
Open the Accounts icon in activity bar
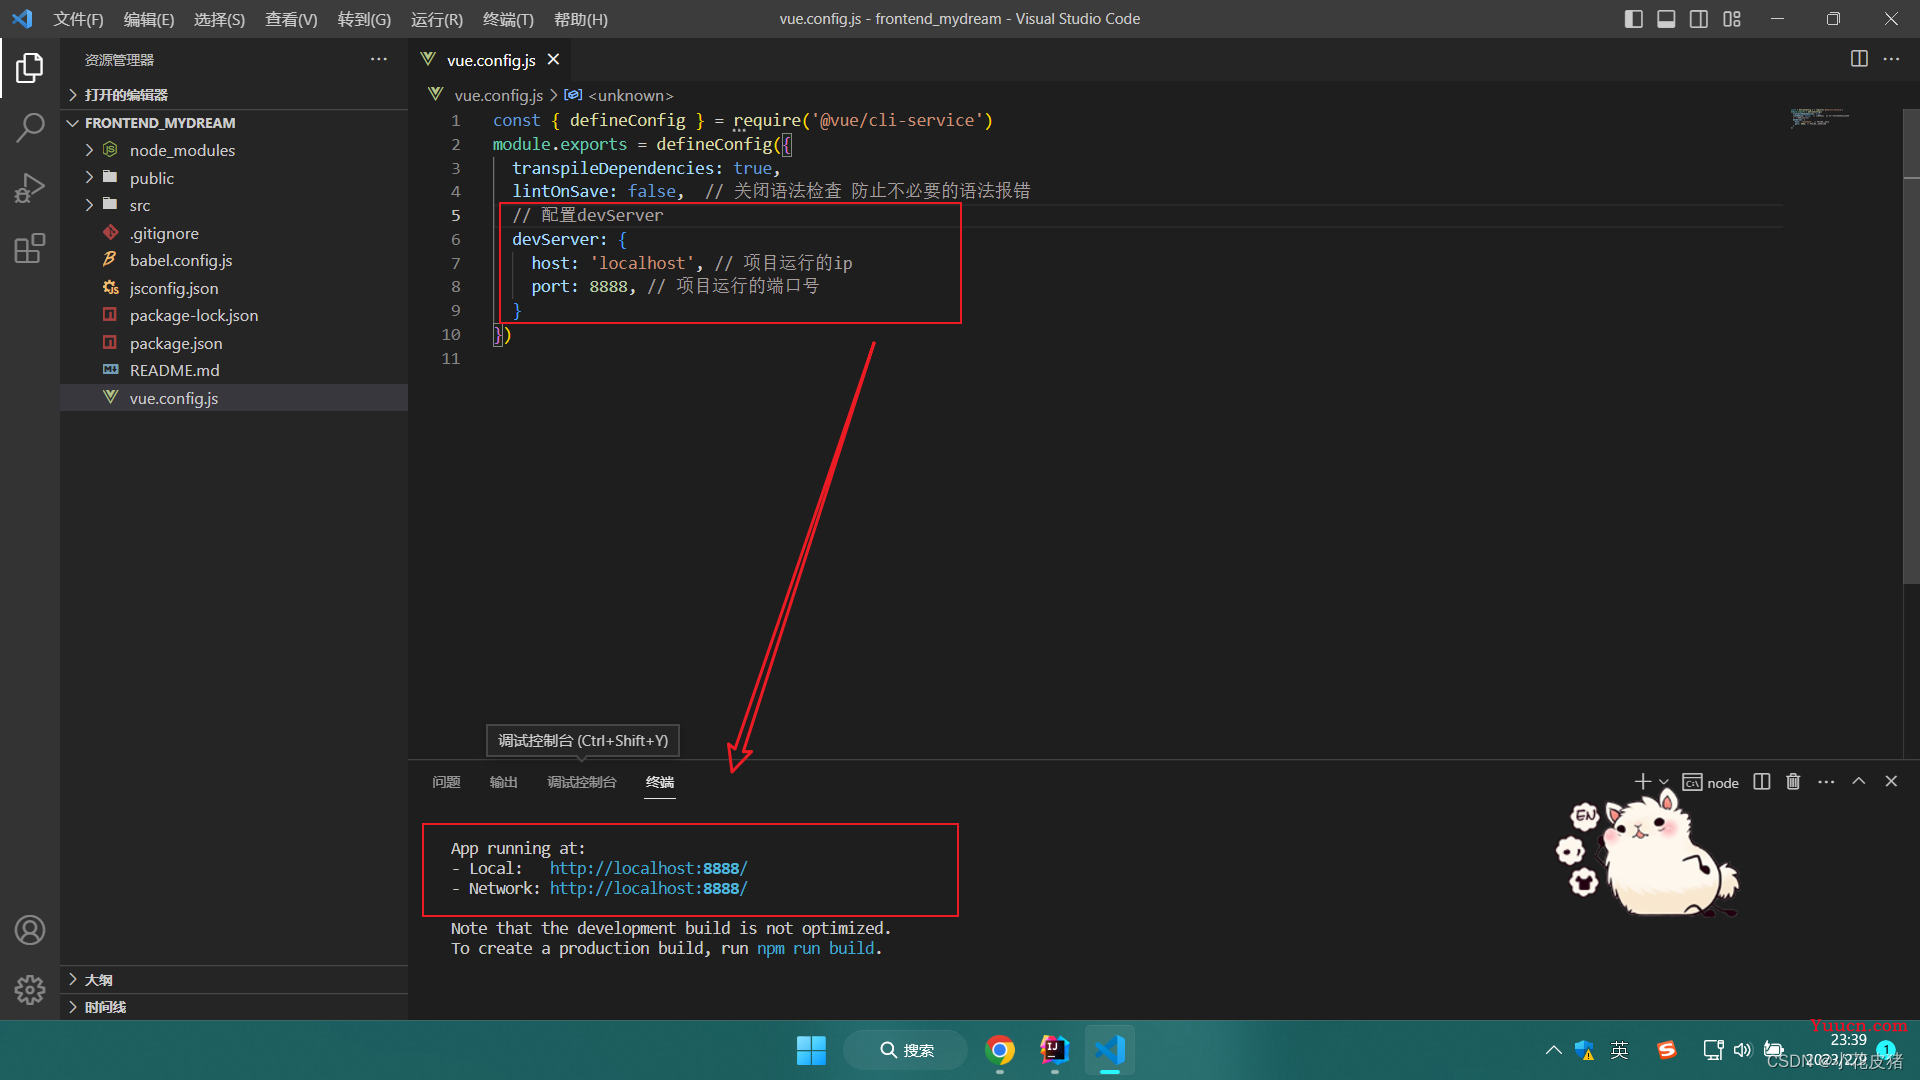point(30,930)
